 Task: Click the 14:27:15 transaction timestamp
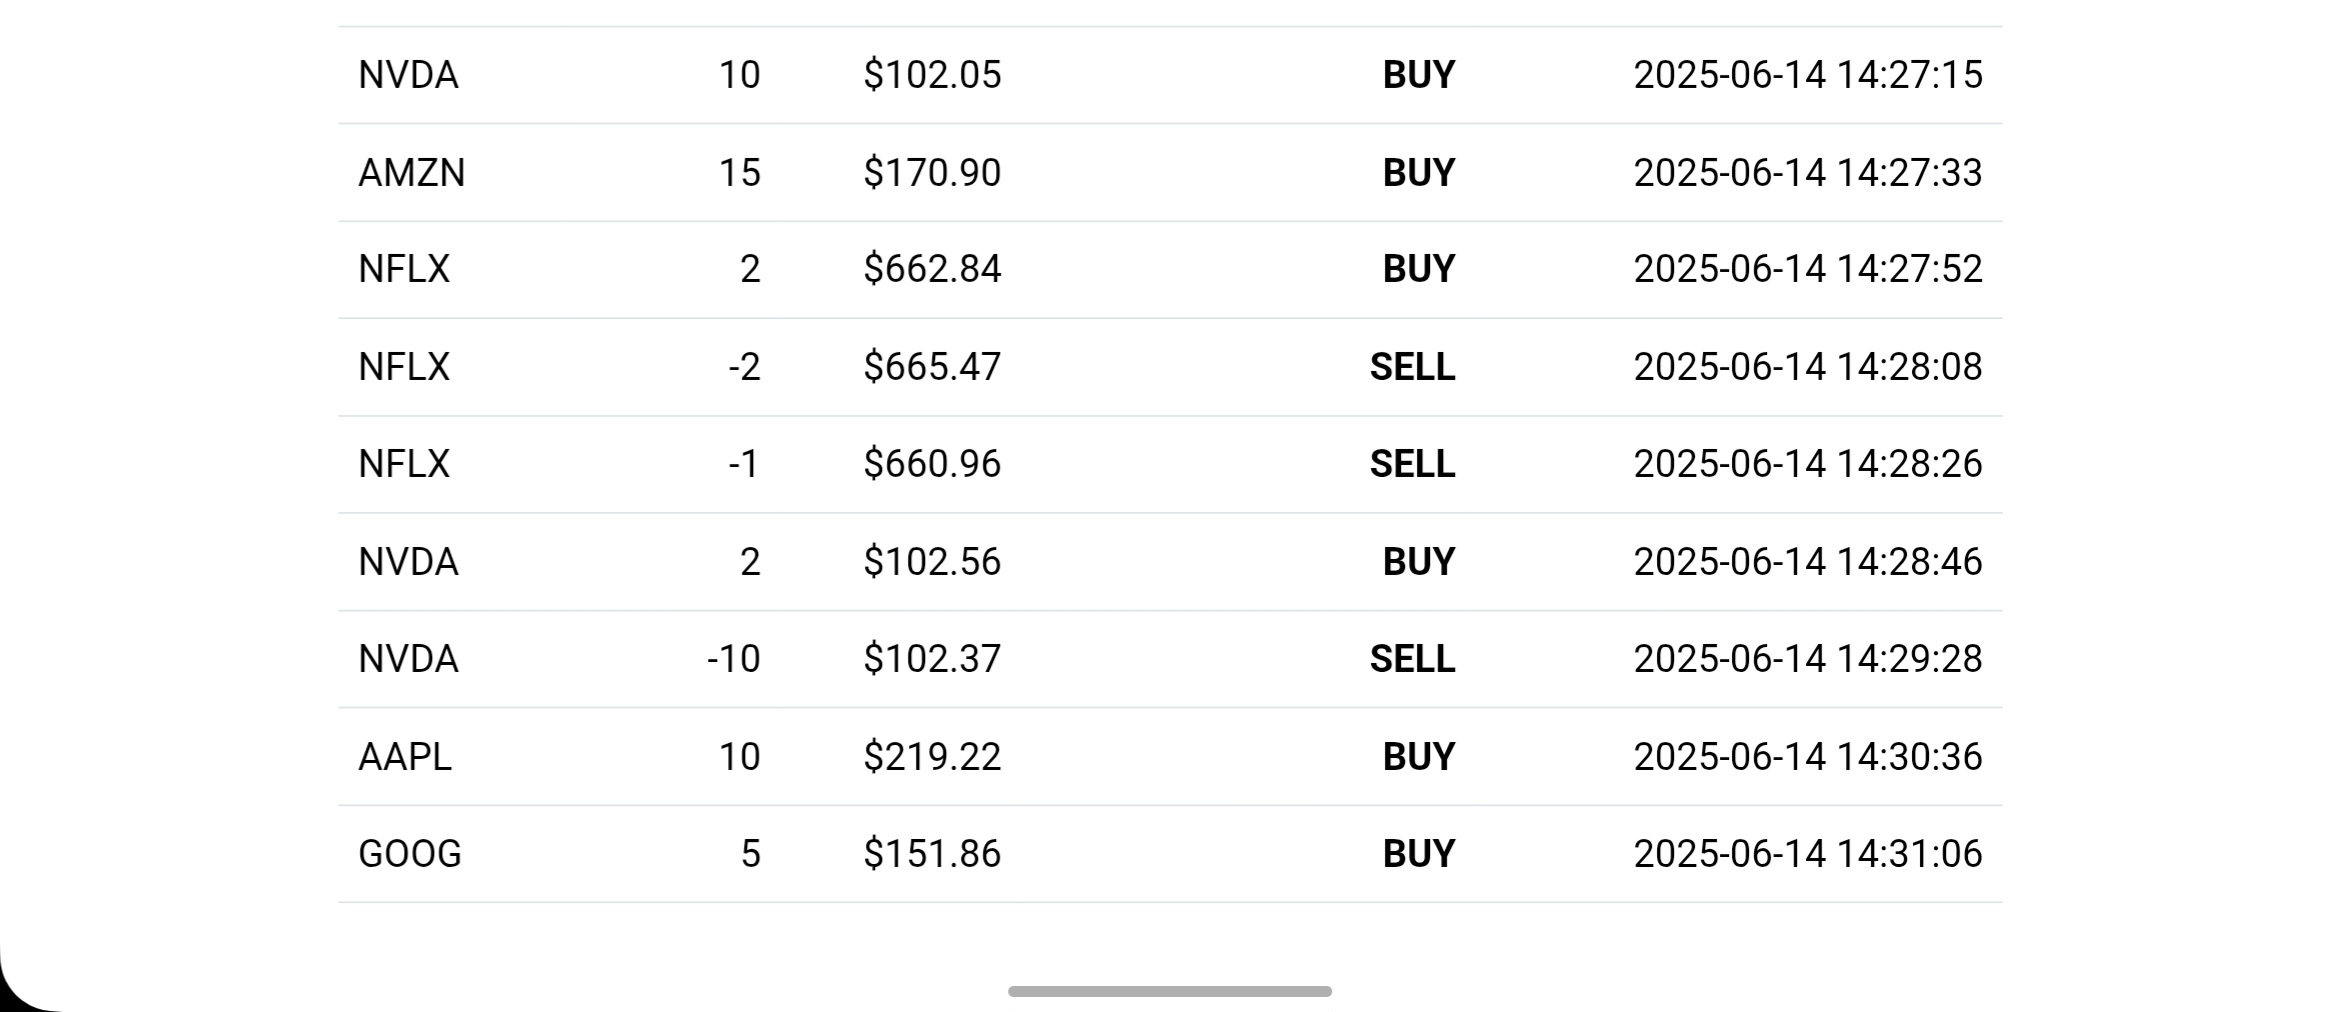tap(1807, 76)
